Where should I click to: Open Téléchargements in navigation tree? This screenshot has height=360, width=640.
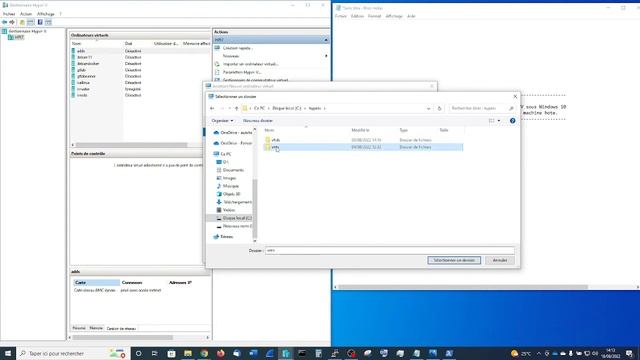coord(234,202)
